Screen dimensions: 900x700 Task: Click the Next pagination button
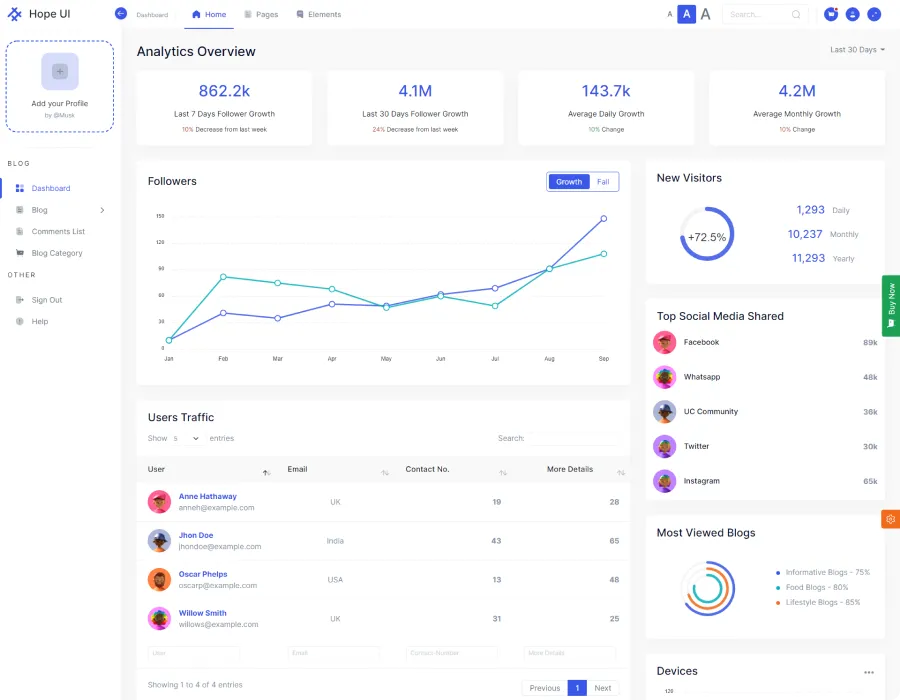coord(602,688)
